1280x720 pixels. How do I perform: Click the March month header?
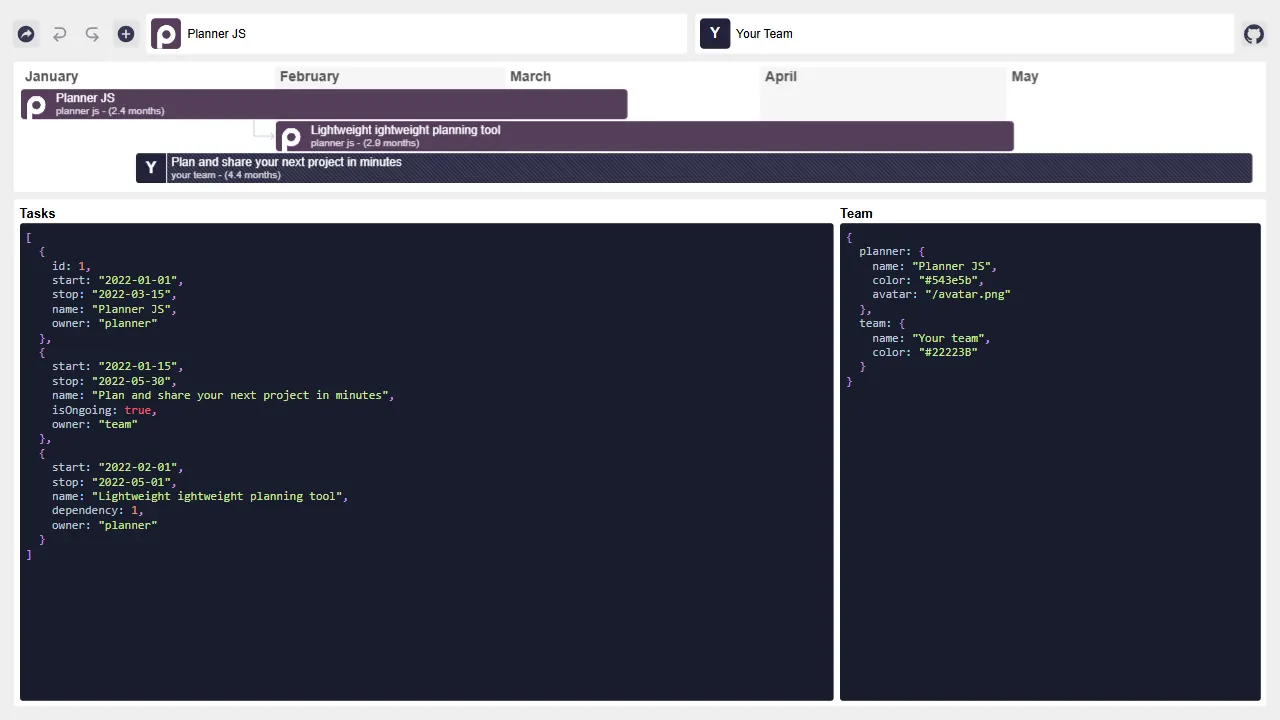pyautogui.click(x=530, y=76)
